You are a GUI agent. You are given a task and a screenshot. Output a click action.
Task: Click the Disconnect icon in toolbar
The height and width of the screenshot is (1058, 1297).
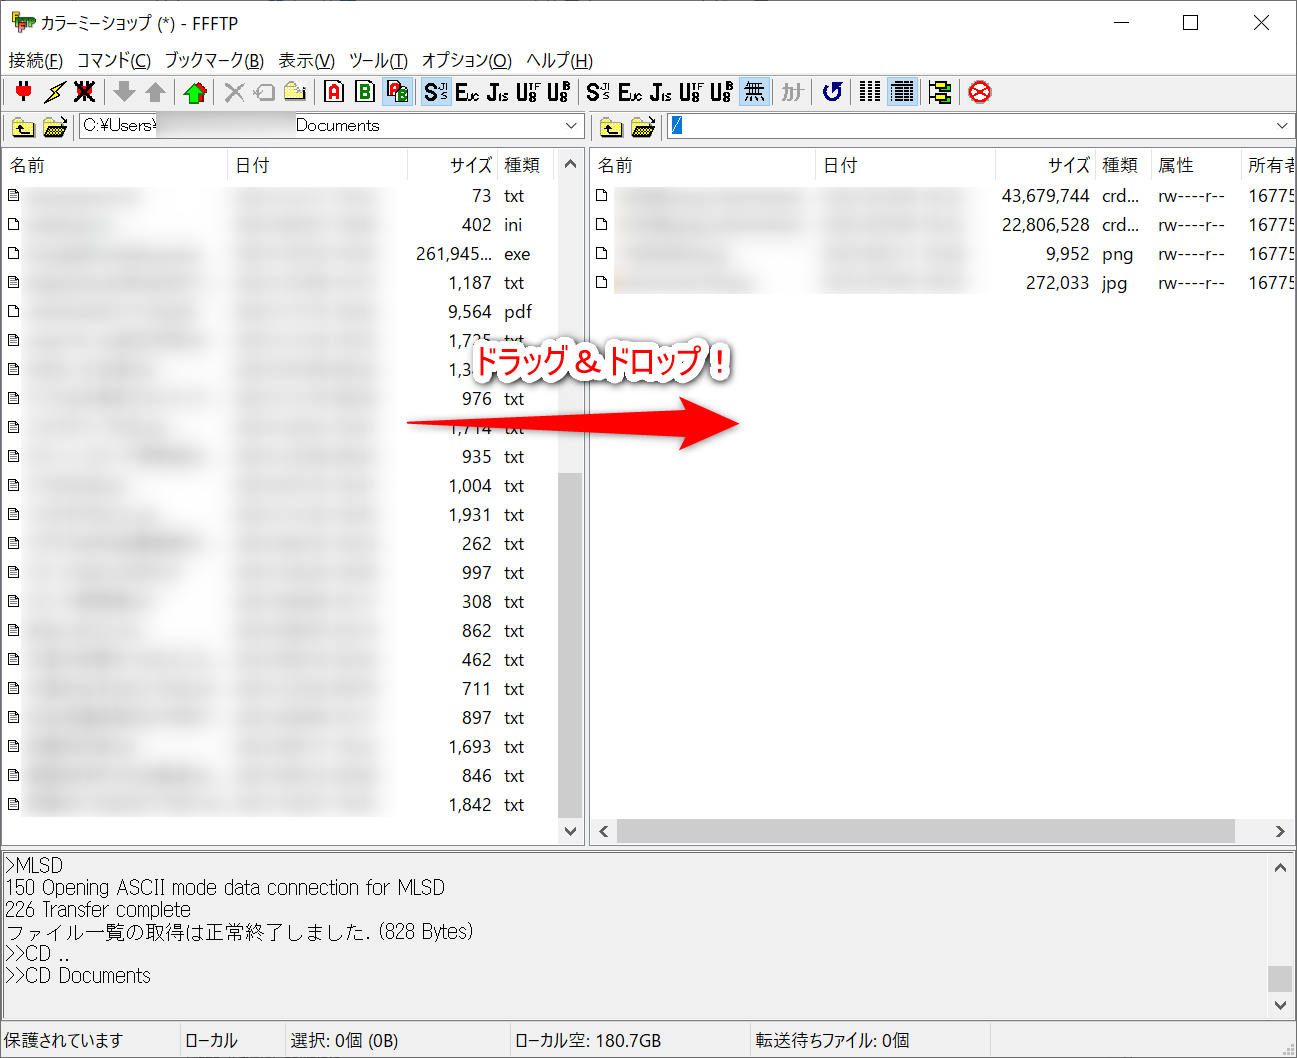[x=85, y=92]
